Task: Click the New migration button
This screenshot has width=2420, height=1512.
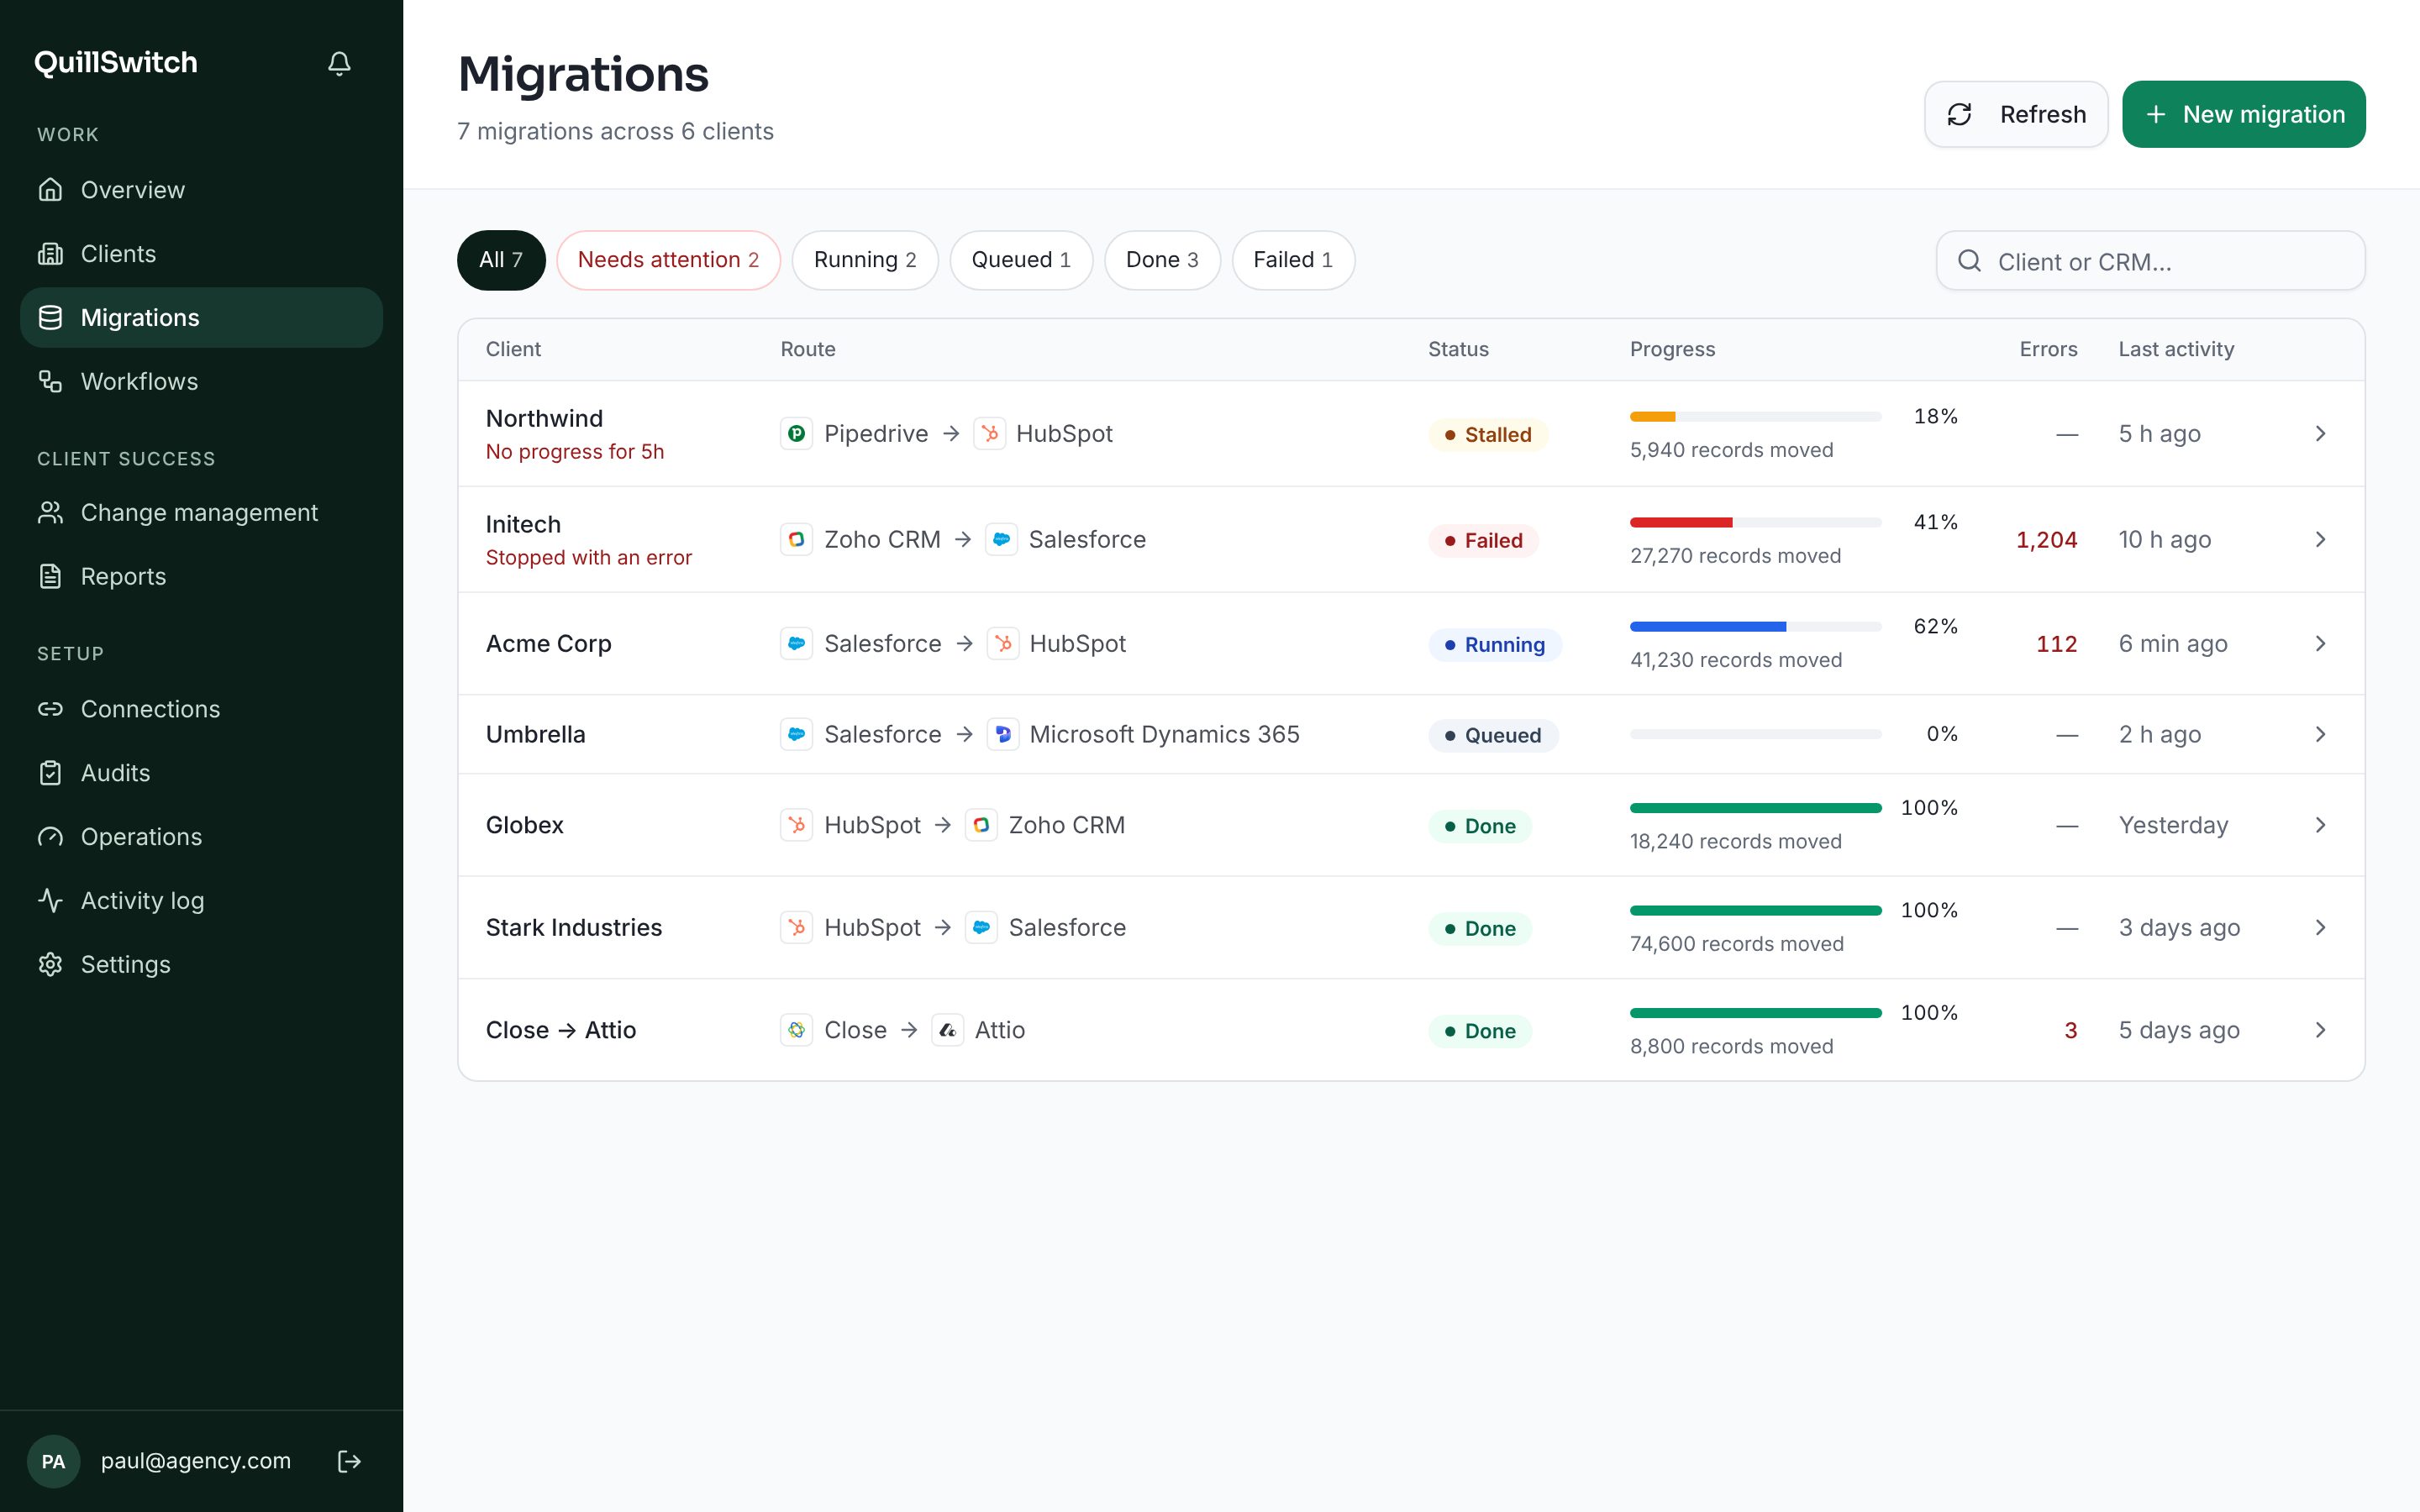Action: tap(2244, 114)
